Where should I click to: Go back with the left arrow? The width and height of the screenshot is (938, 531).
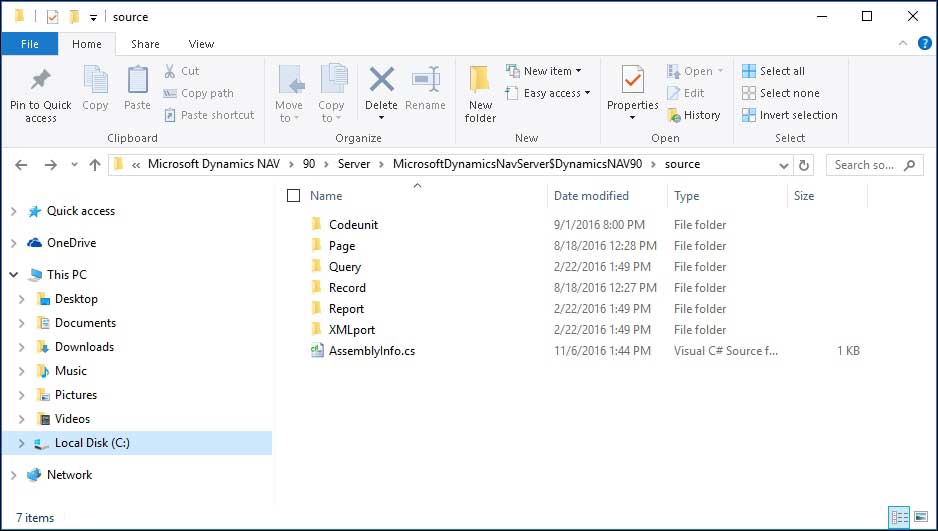click(21, 165)
